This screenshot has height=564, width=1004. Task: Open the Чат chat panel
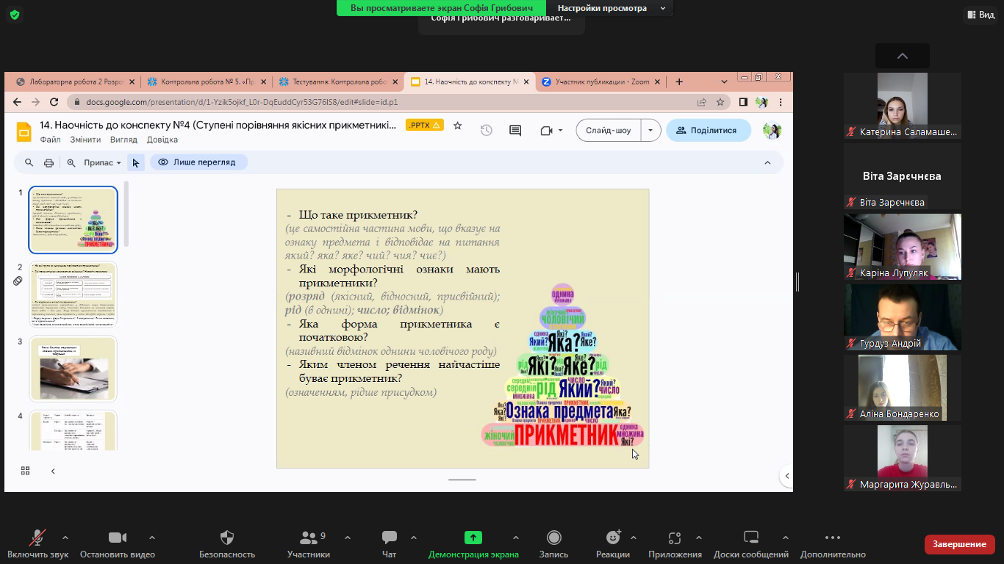pos(389,539)
